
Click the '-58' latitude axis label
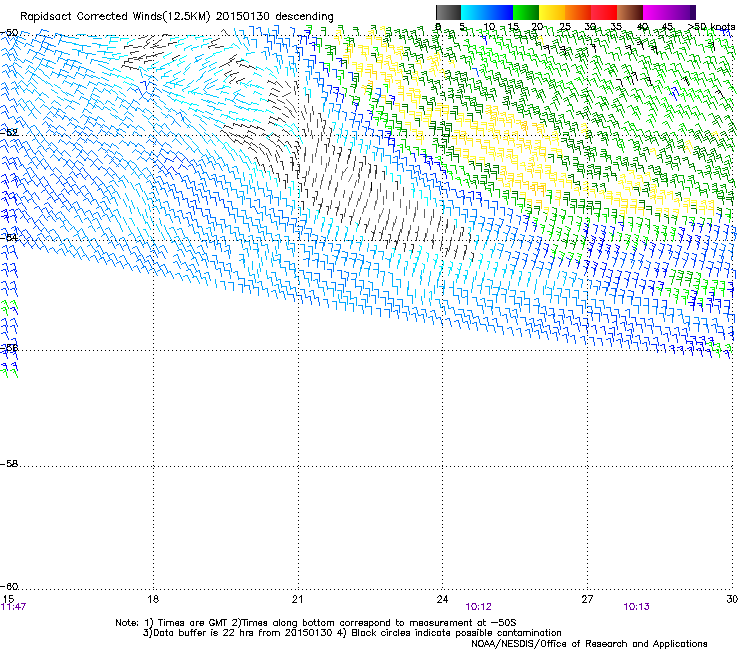(x=9, y=464)
